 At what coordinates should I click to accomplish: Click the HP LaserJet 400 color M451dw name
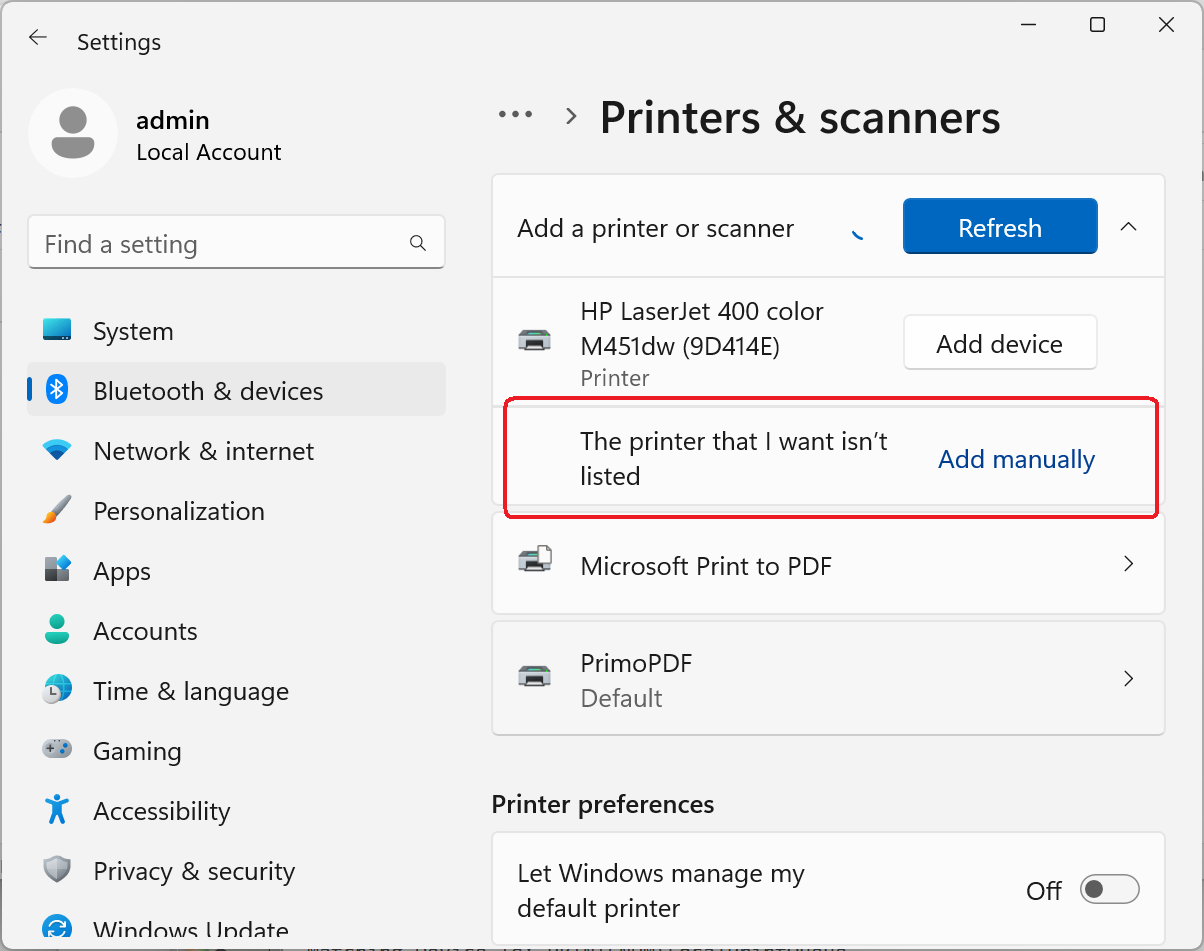702,328
